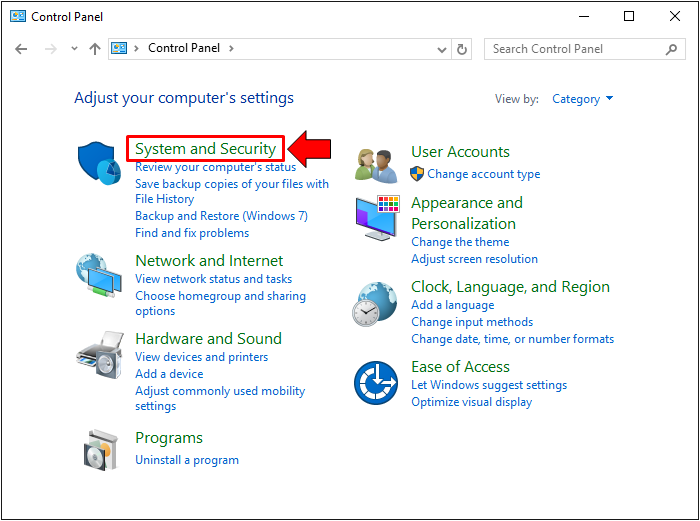Open Appearance and Personalization category
Screen dimensions: 700x521
(467, 213)
